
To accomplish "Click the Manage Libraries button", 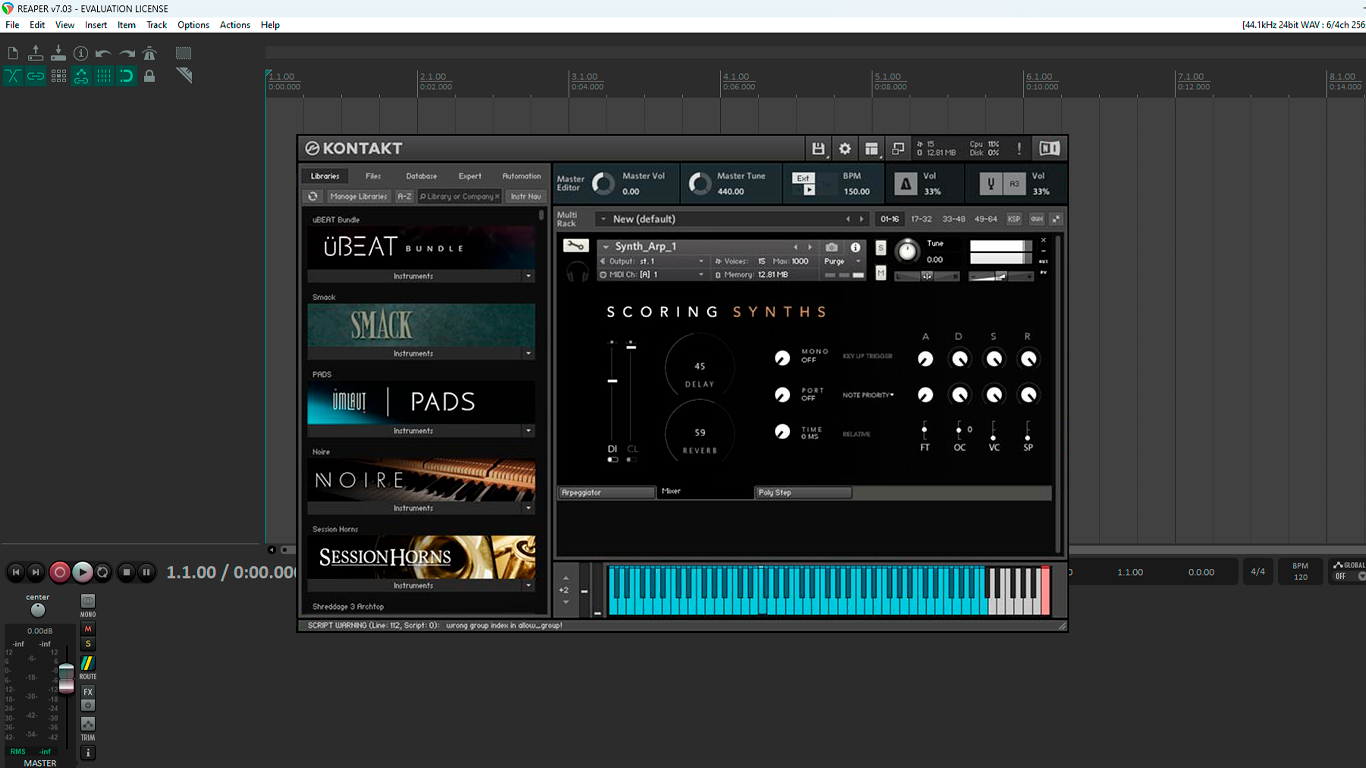I will (359, 197).
